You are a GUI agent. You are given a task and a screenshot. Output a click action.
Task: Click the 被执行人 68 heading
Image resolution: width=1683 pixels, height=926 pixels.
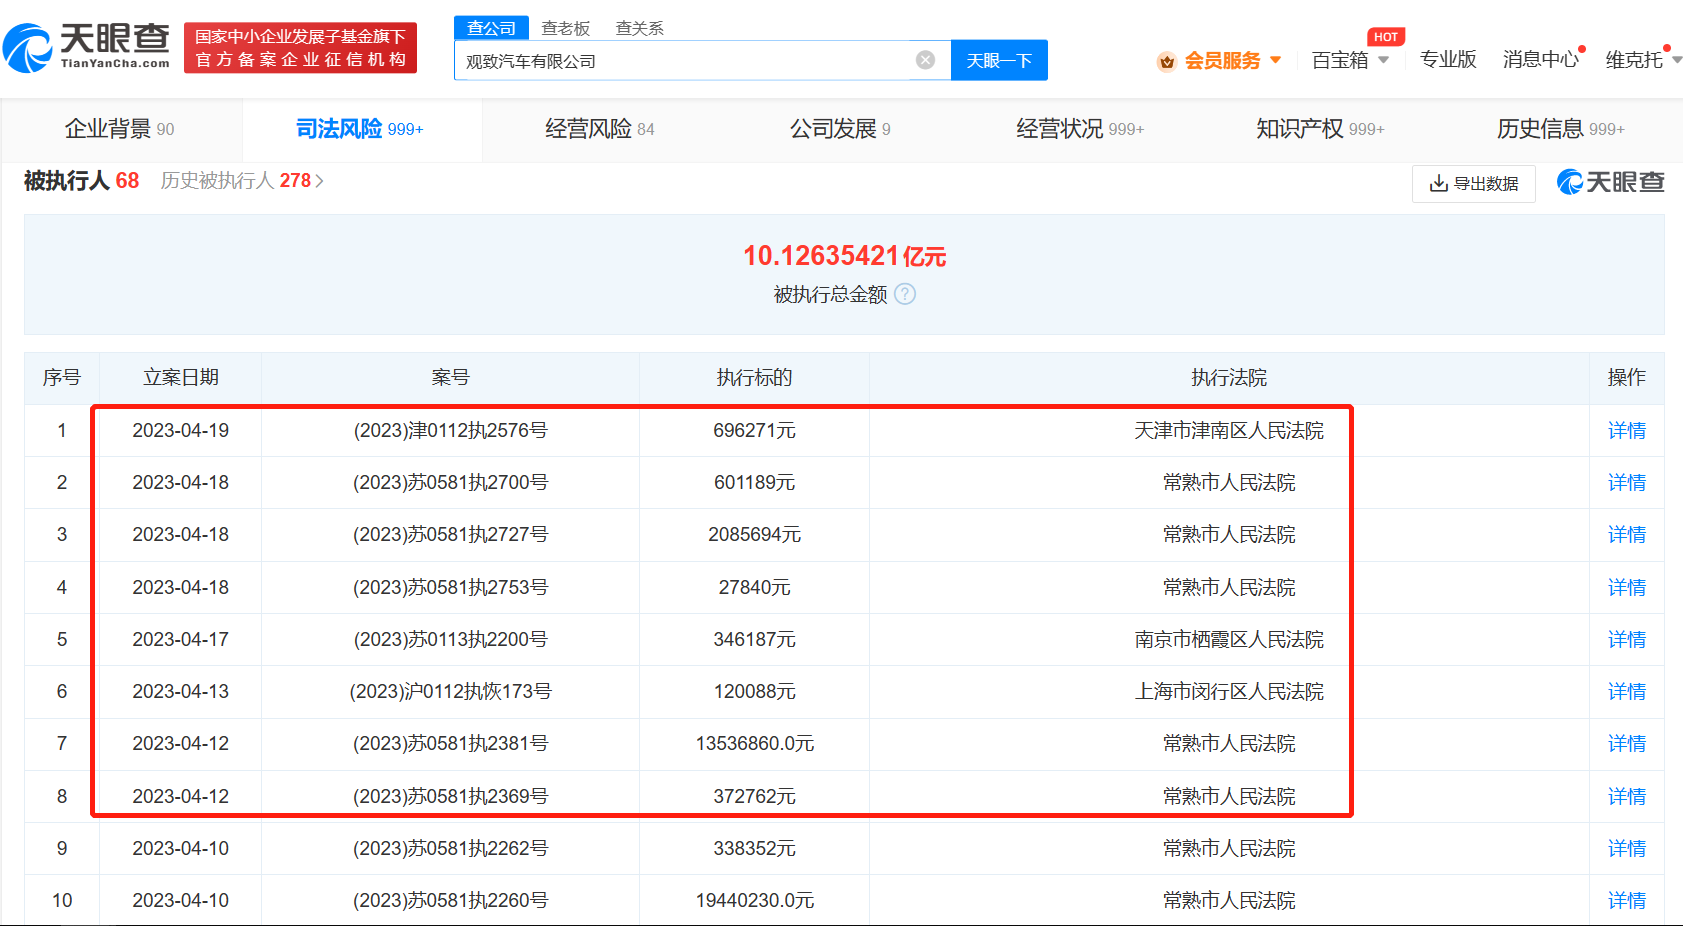pyautogui.click(x=81, y=181)
